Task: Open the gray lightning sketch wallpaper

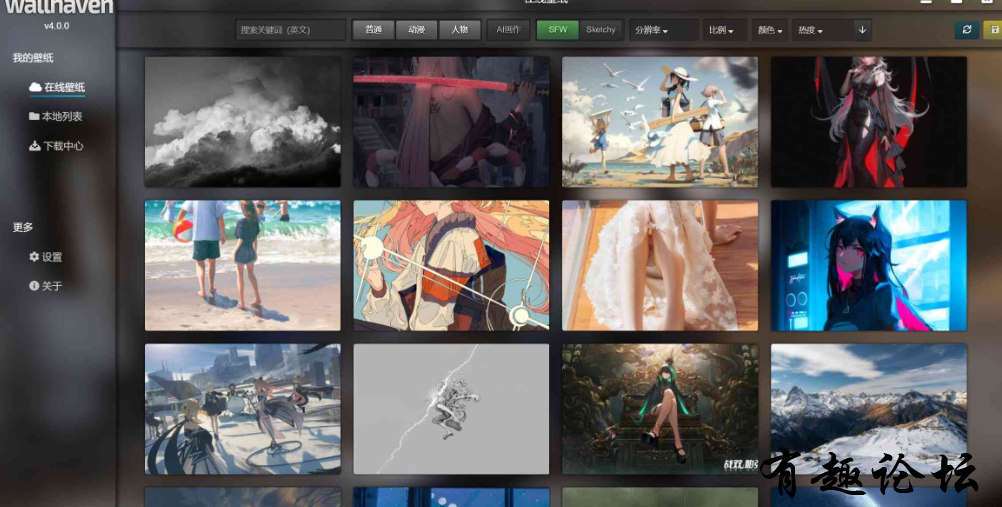Action: (x=451, y=409)
